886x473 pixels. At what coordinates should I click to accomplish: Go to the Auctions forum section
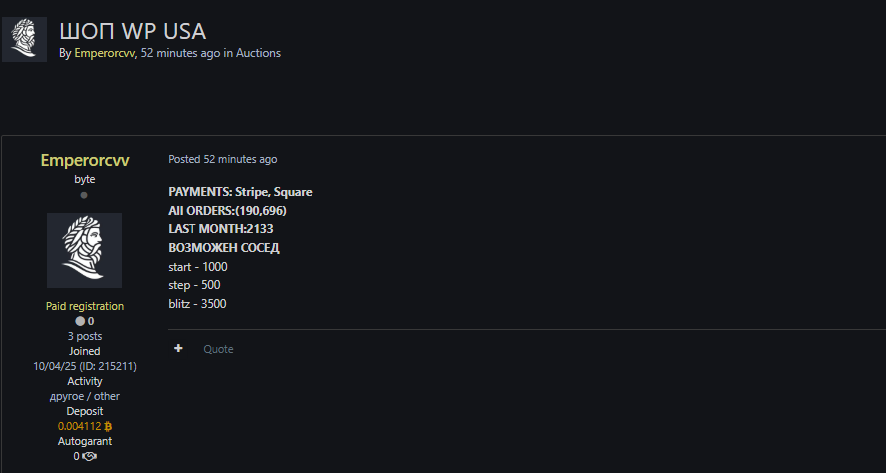258,53
